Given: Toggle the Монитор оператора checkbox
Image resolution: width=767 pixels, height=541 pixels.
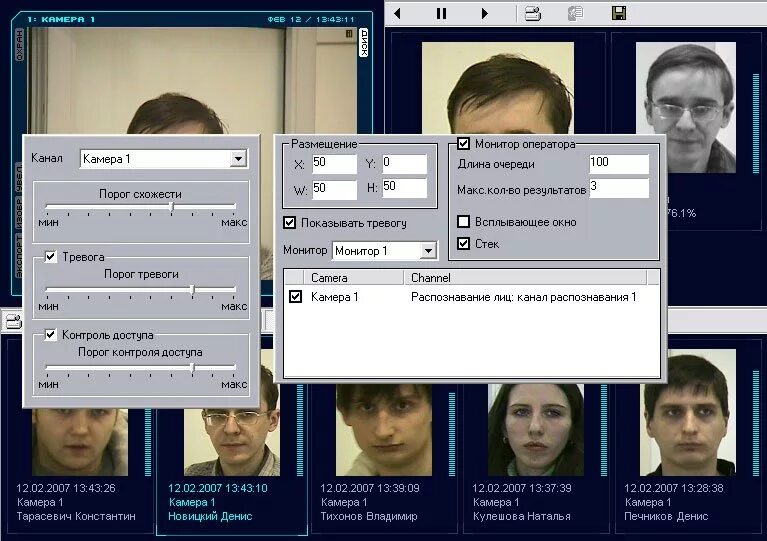Looking at the screenshot, I should pyautogui.click(x=463, y=143).
